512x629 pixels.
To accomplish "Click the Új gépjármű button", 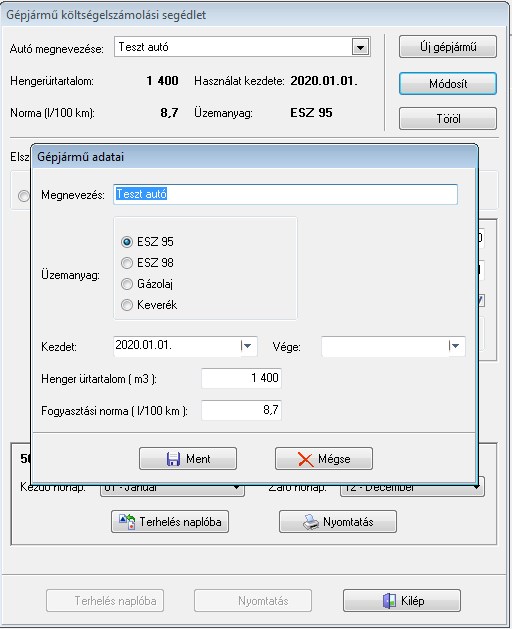I will pos(448,47).
